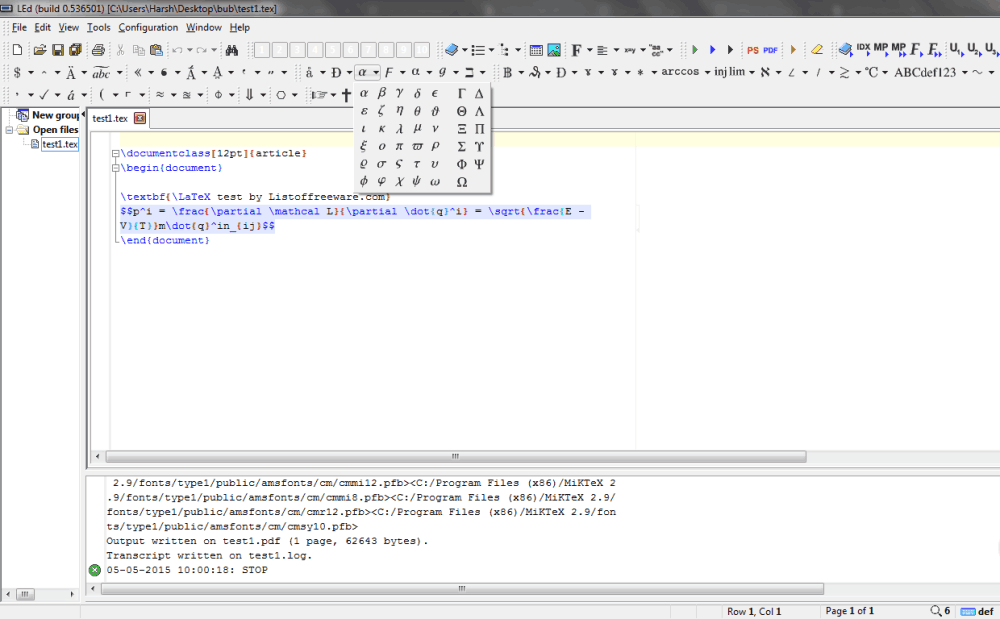Insert mu from Greek palette
1000x619 pixels.
point(417,128)
